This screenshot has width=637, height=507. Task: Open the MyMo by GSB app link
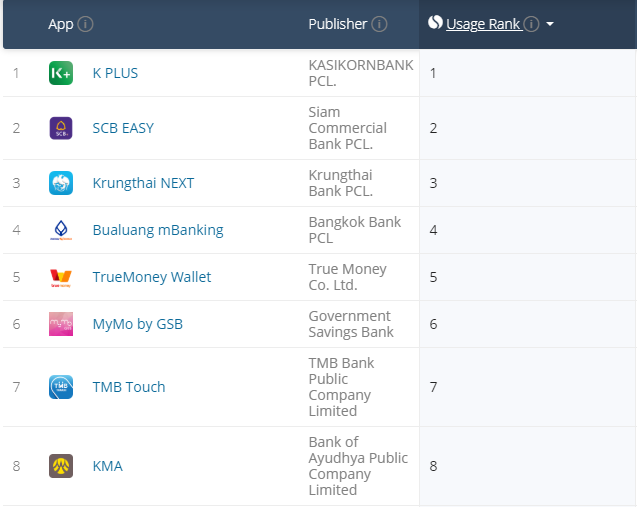138,324
